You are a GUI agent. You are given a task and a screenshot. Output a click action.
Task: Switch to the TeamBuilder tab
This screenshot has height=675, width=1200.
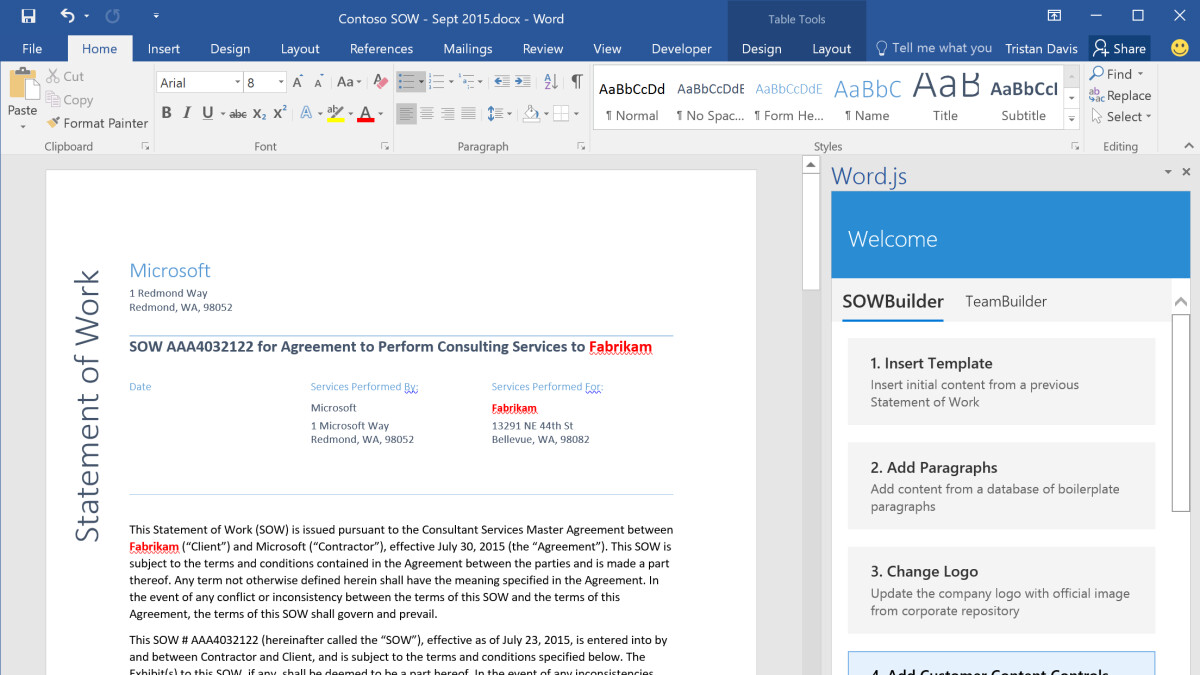pos(1005,301)
